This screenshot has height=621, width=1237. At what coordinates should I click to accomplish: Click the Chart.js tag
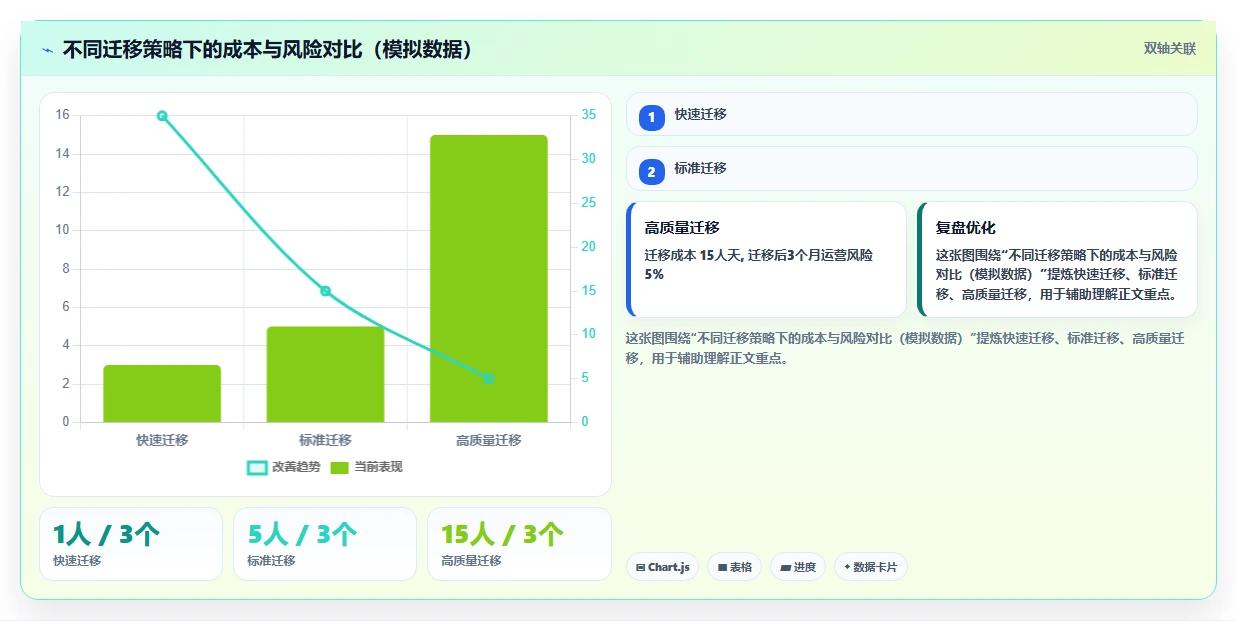pos(662,567)
